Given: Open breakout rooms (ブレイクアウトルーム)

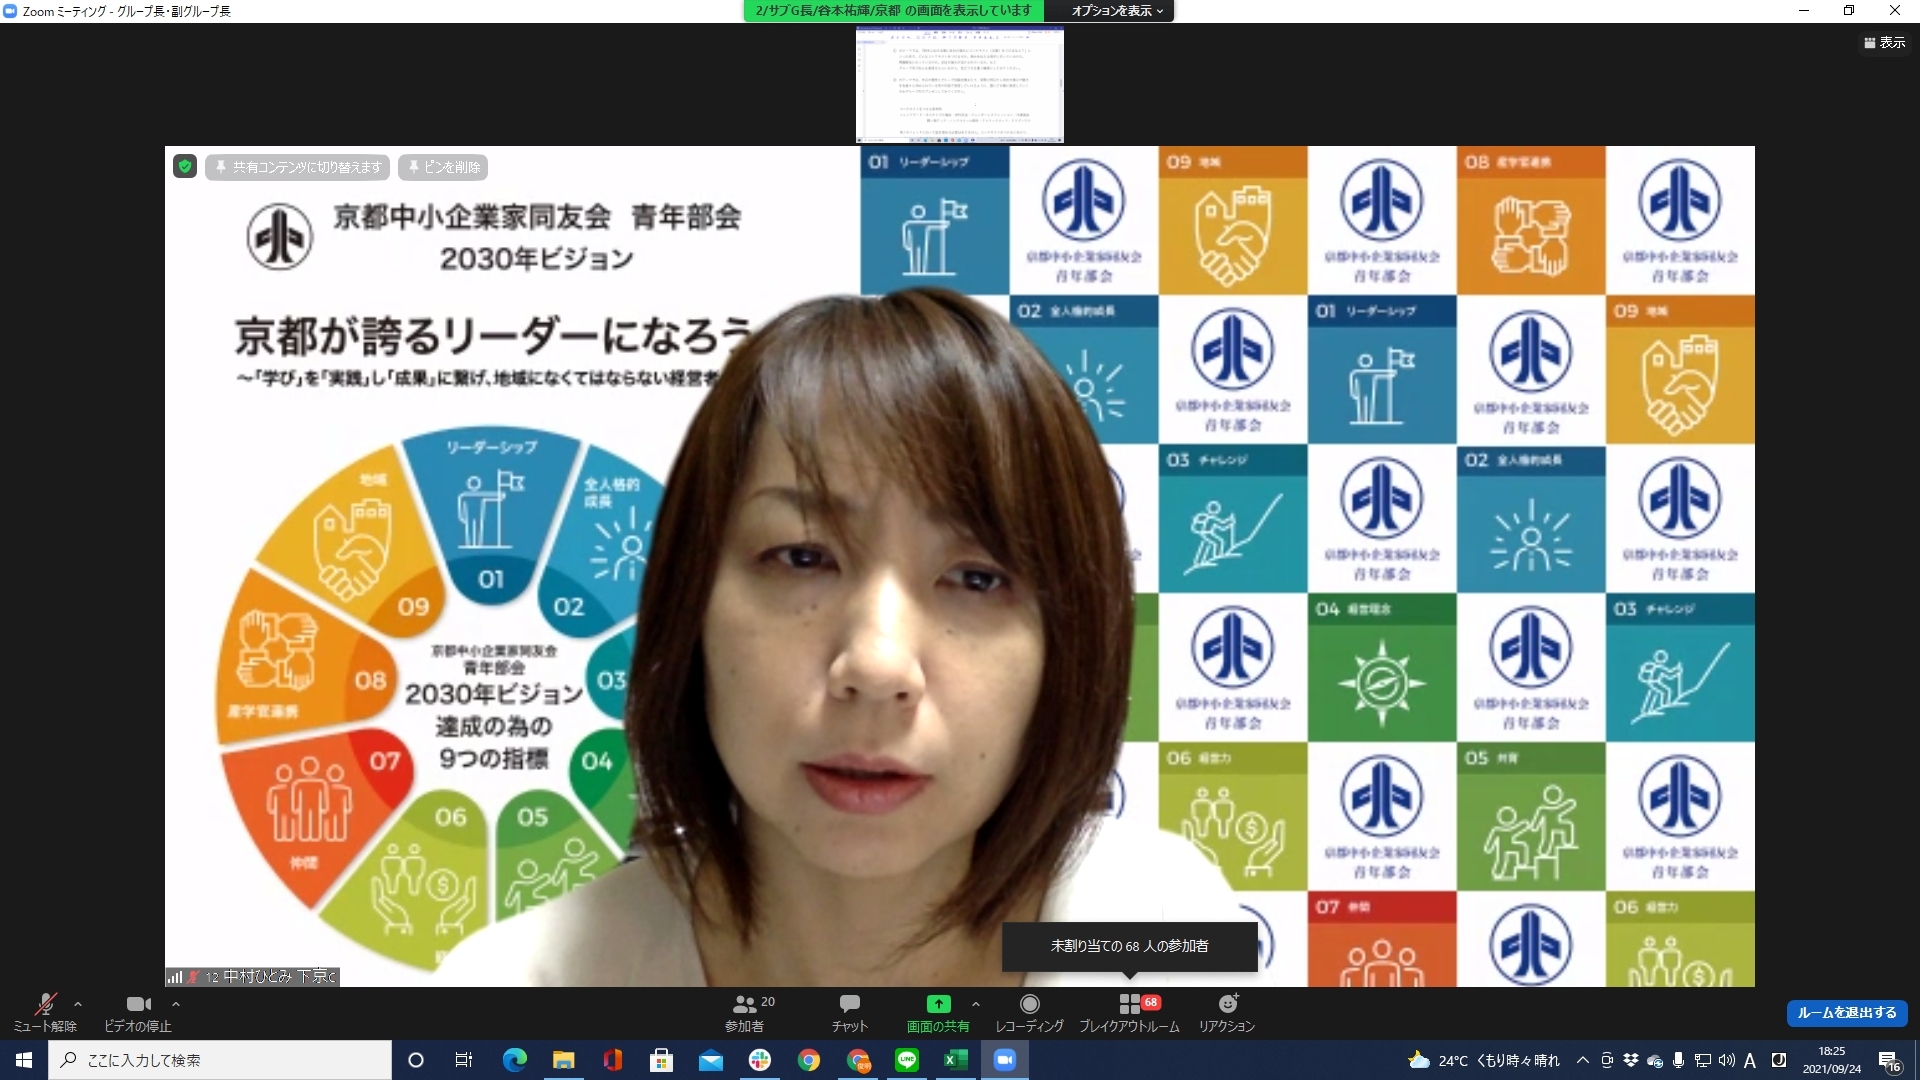Looking at the screenshot, I should [x=1129, y=1012].
